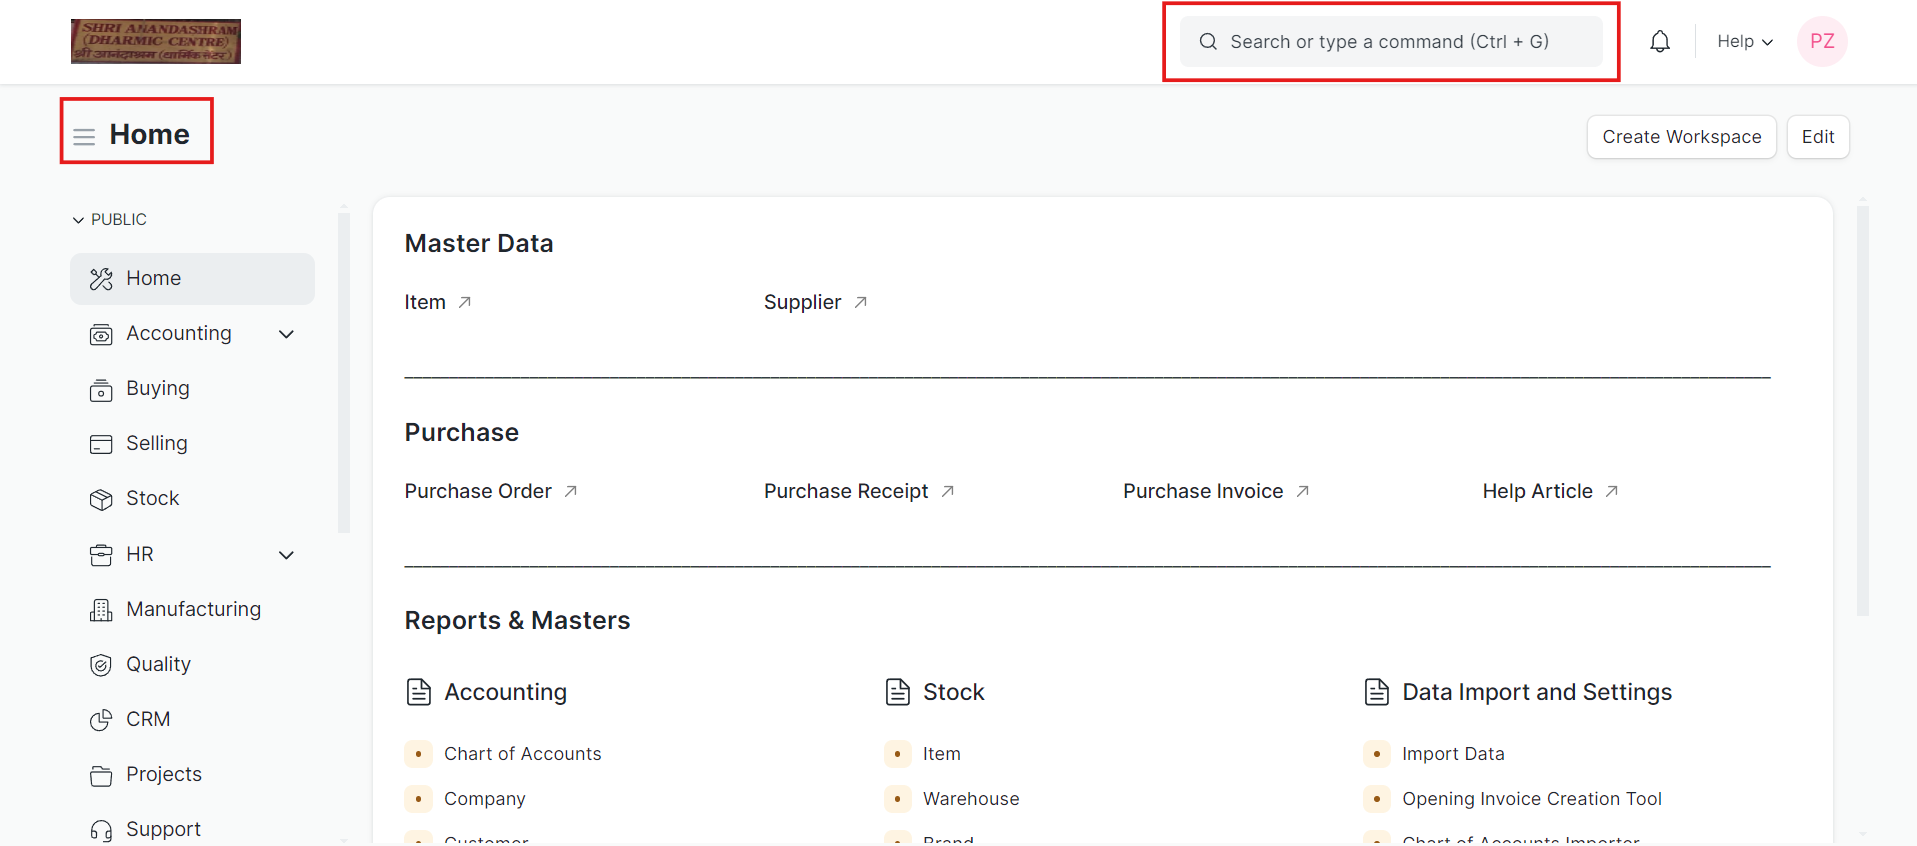Open the Help dropdown menu
Image resolution: width=1917 pixels, height=846 pixels.
click(1745, 41)
